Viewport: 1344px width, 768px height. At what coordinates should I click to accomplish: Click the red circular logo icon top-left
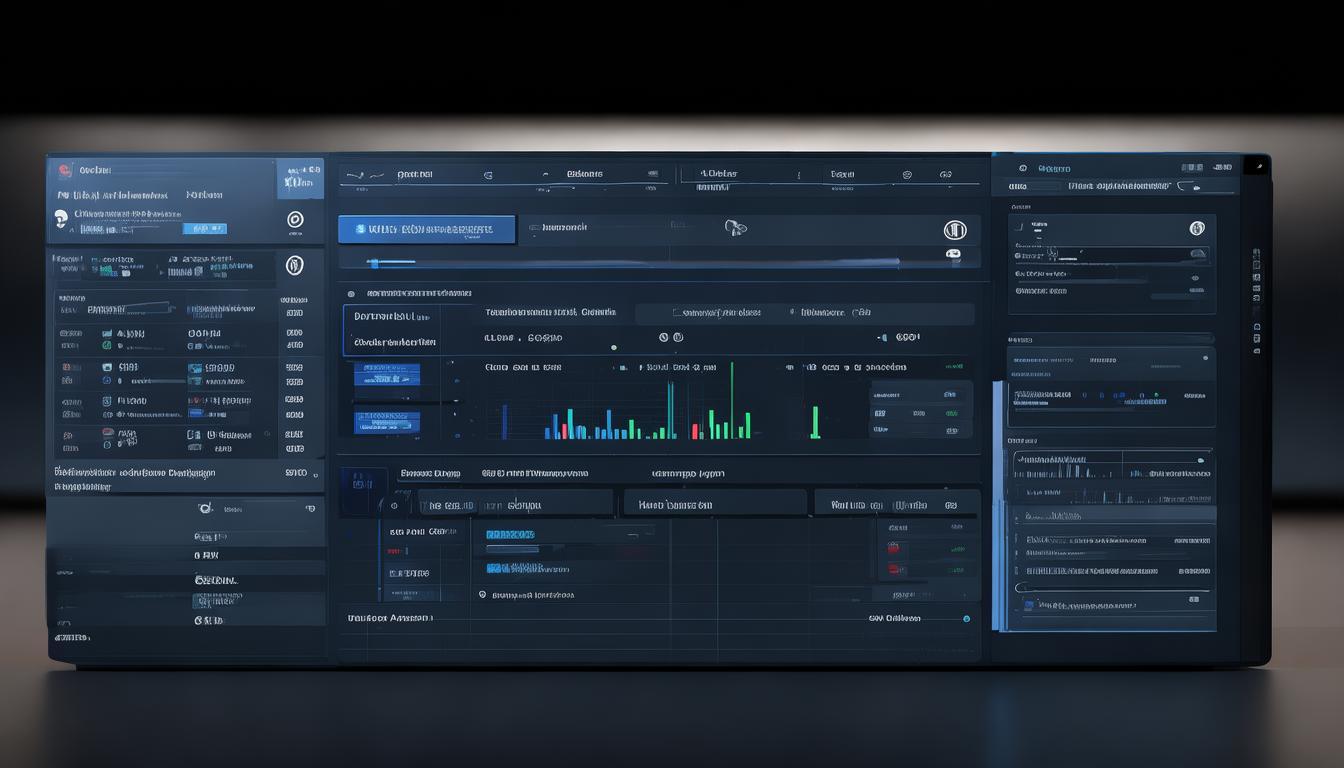65,170
